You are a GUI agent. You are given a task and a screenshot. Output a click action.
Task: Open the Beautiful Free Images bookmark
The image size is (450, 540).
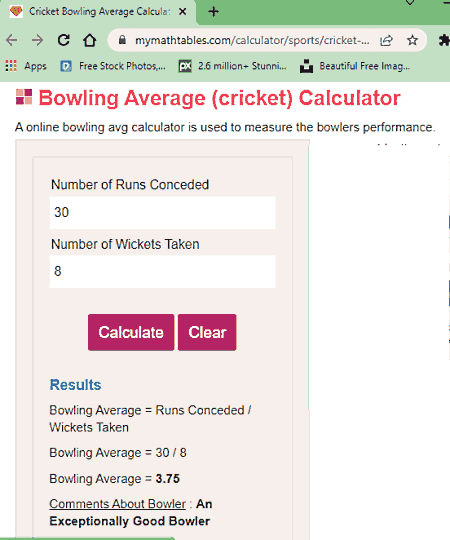(x=355, y=66)
